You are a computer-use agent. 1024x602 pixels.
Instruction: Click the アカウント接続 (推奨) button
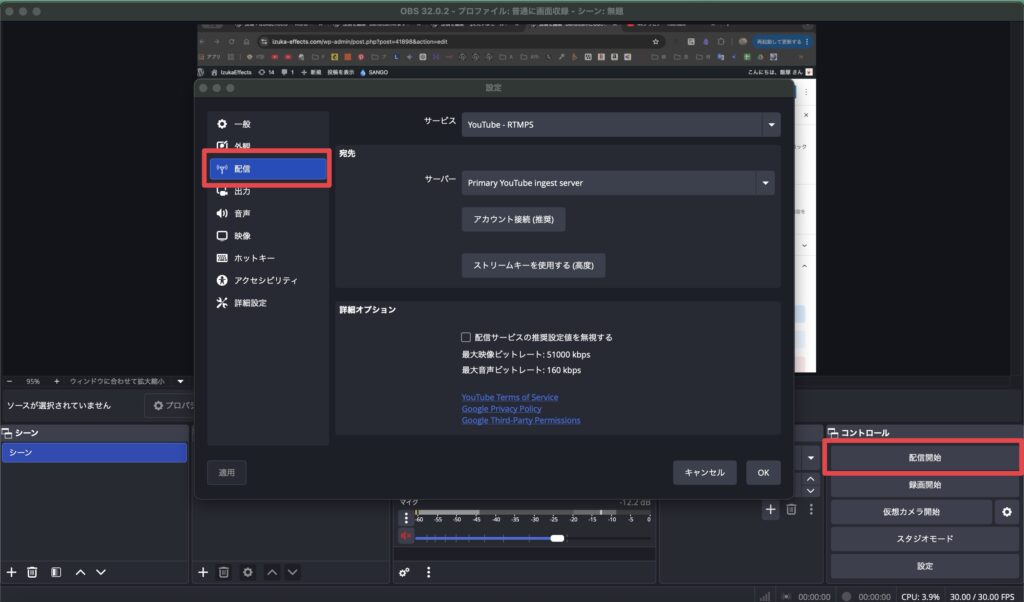513,220
